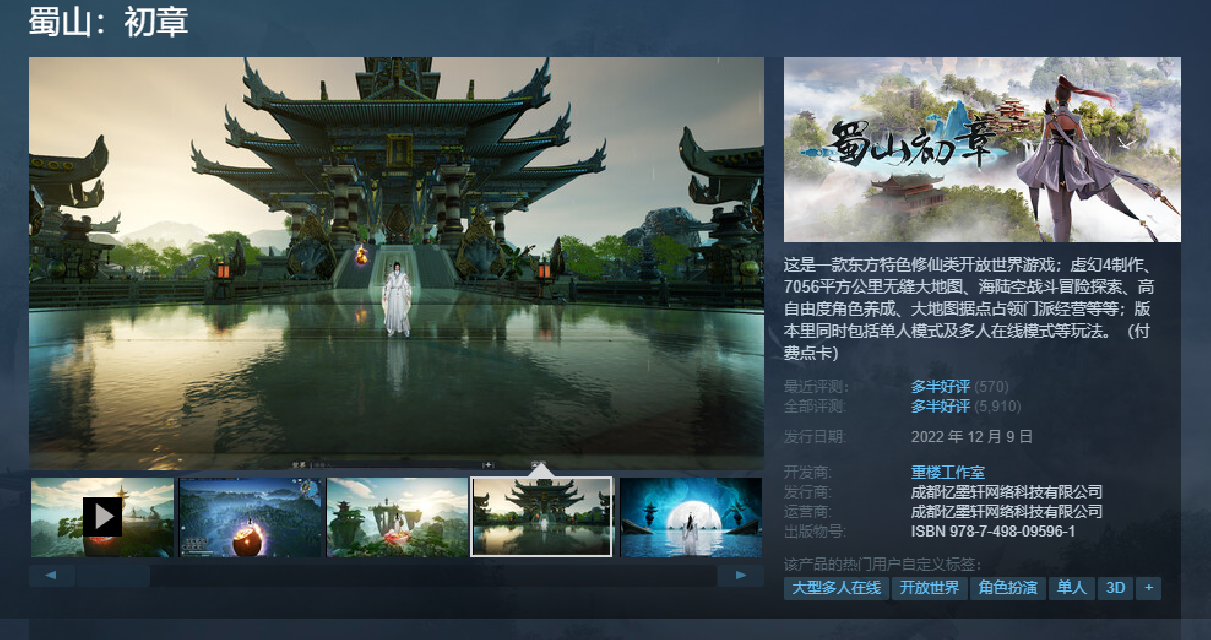Click the 出版物号 label
Image resolution: width=1211 pixels, height=640 pixels.
816,531
